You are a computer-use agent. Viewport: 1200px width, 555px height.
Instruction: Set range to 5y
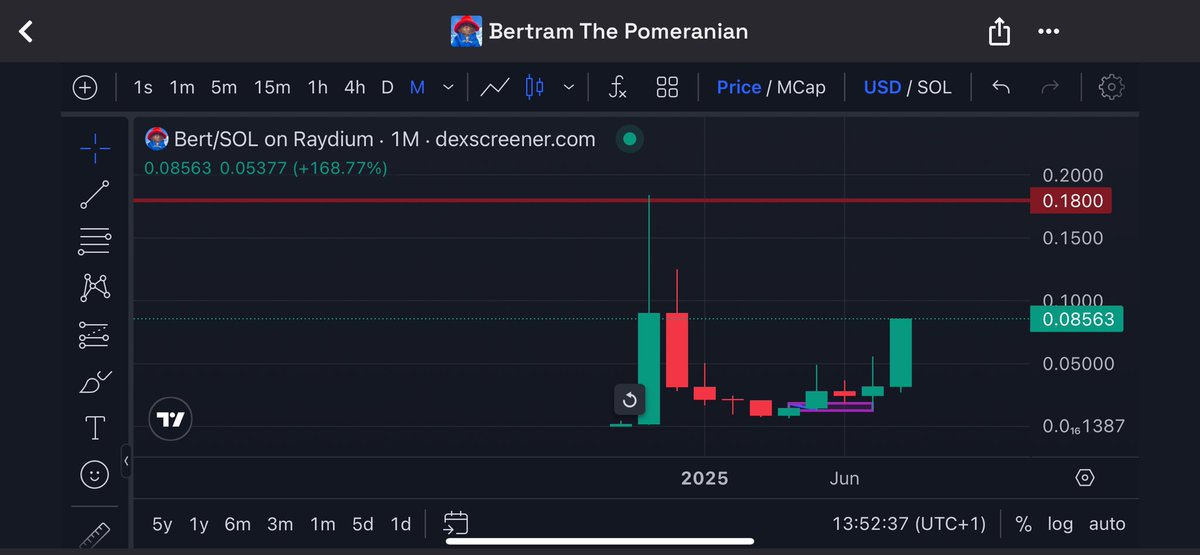point(162,524)
